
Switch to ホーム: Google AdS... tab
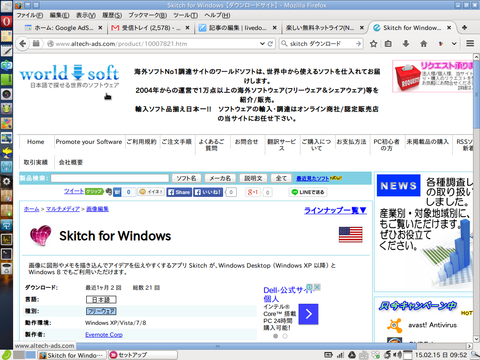tap(63, 28)
